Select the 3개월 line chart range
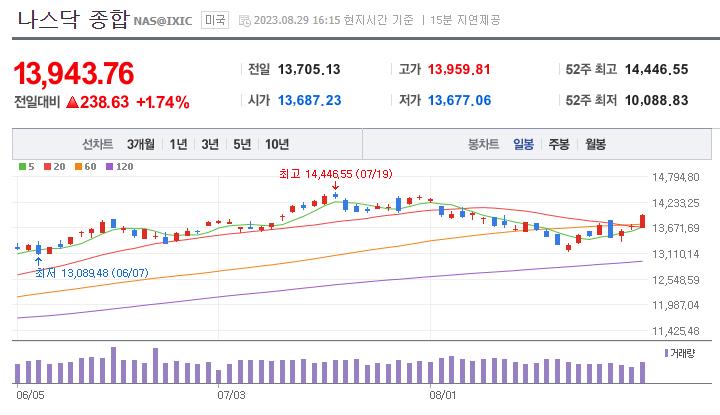 click(141, 144)
